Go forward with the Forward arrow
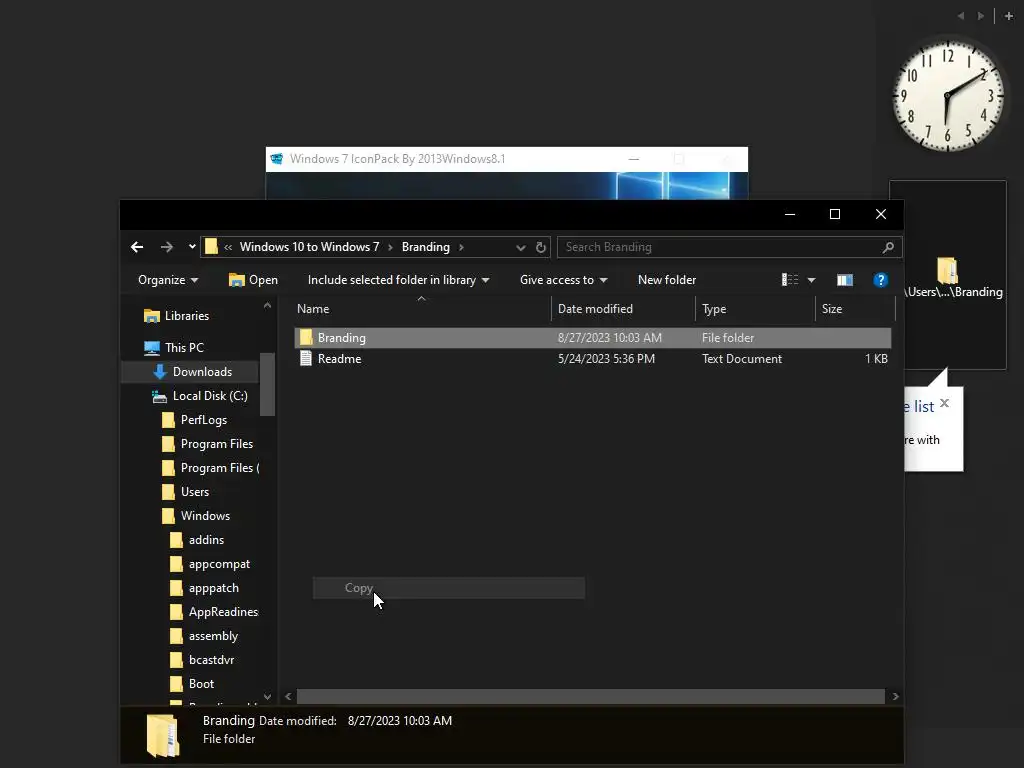The image size is (1024, 768). tap(167, 247)
